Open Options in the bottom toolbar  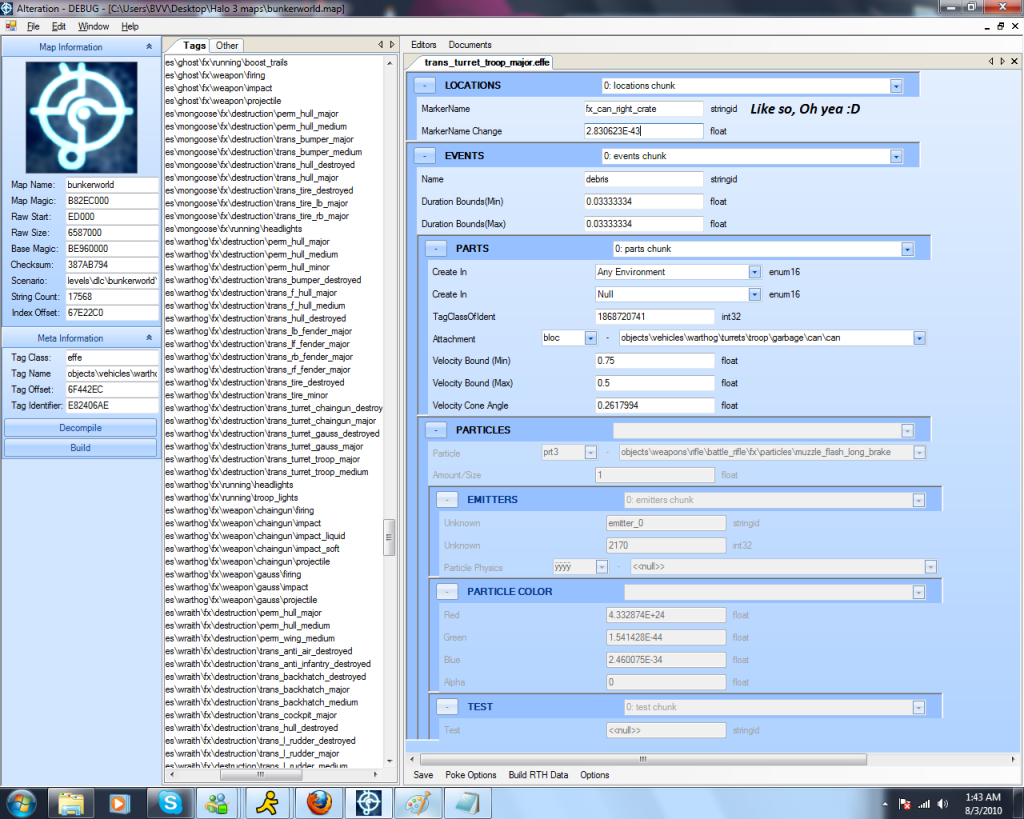point(594,775)
